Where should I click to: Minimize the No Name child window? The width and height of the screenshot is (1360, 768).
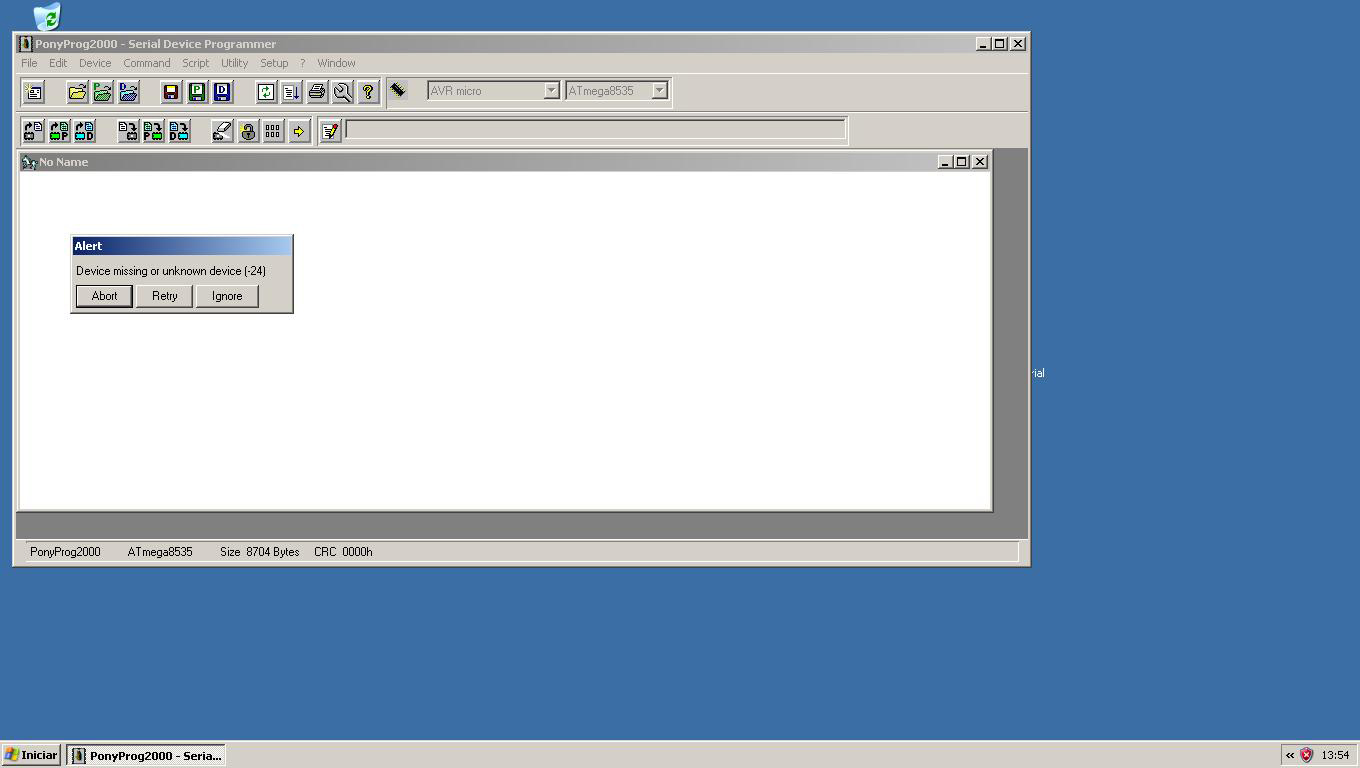click(945, 162)
